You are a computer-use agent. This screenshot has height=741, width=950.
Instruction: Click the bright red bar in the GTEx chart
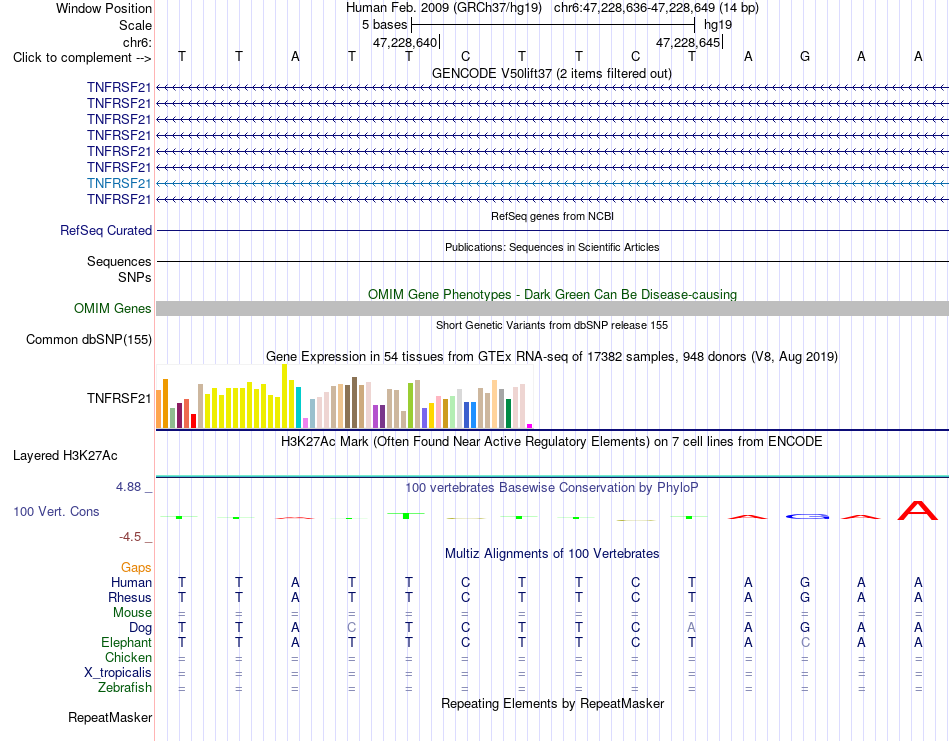coord(193,421)
